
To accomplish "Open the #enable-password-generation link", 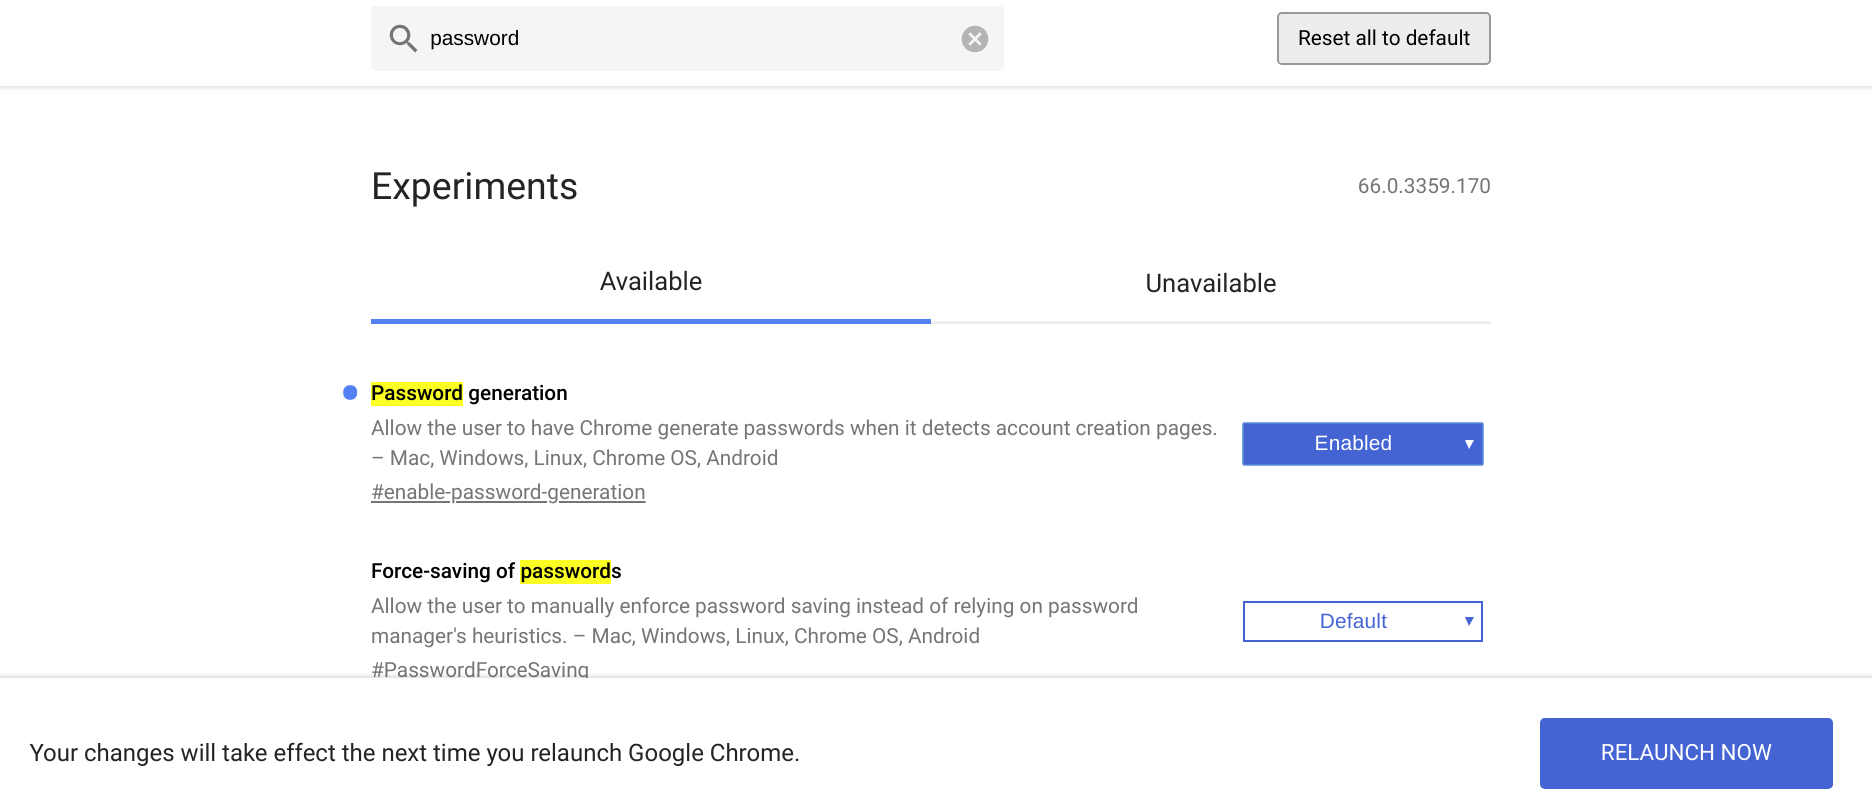I will (x=508, y=492).
